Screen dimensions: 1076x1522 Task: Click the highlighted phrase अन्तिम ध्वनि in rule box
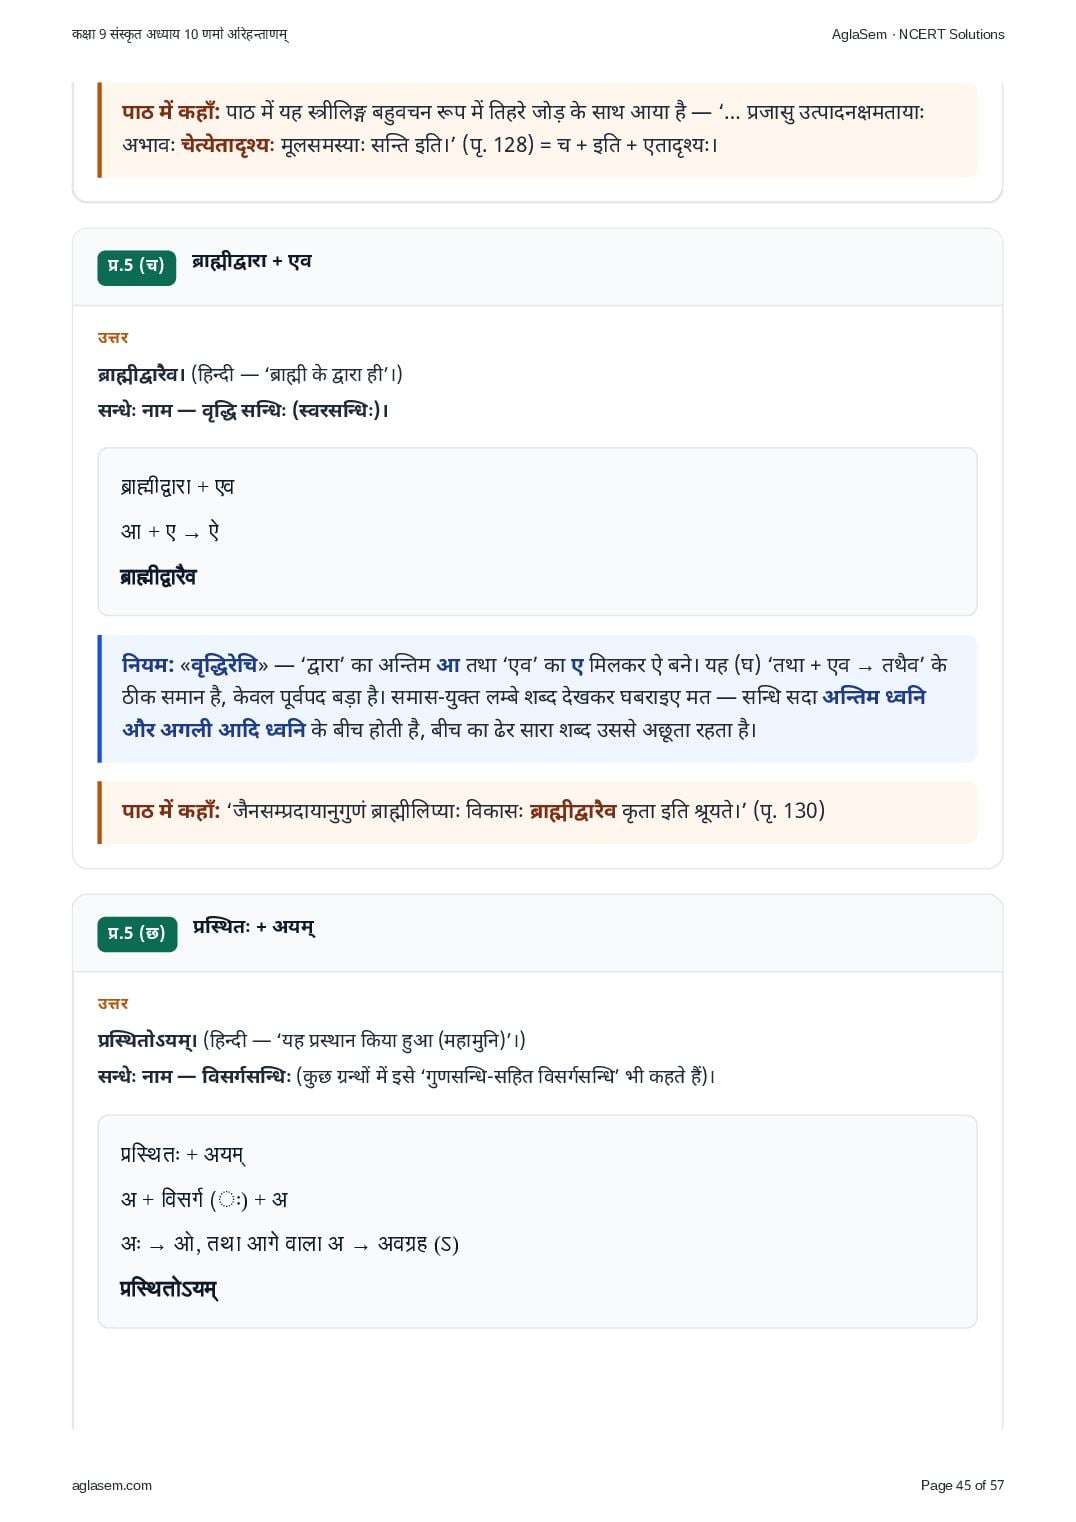[874, 697]
